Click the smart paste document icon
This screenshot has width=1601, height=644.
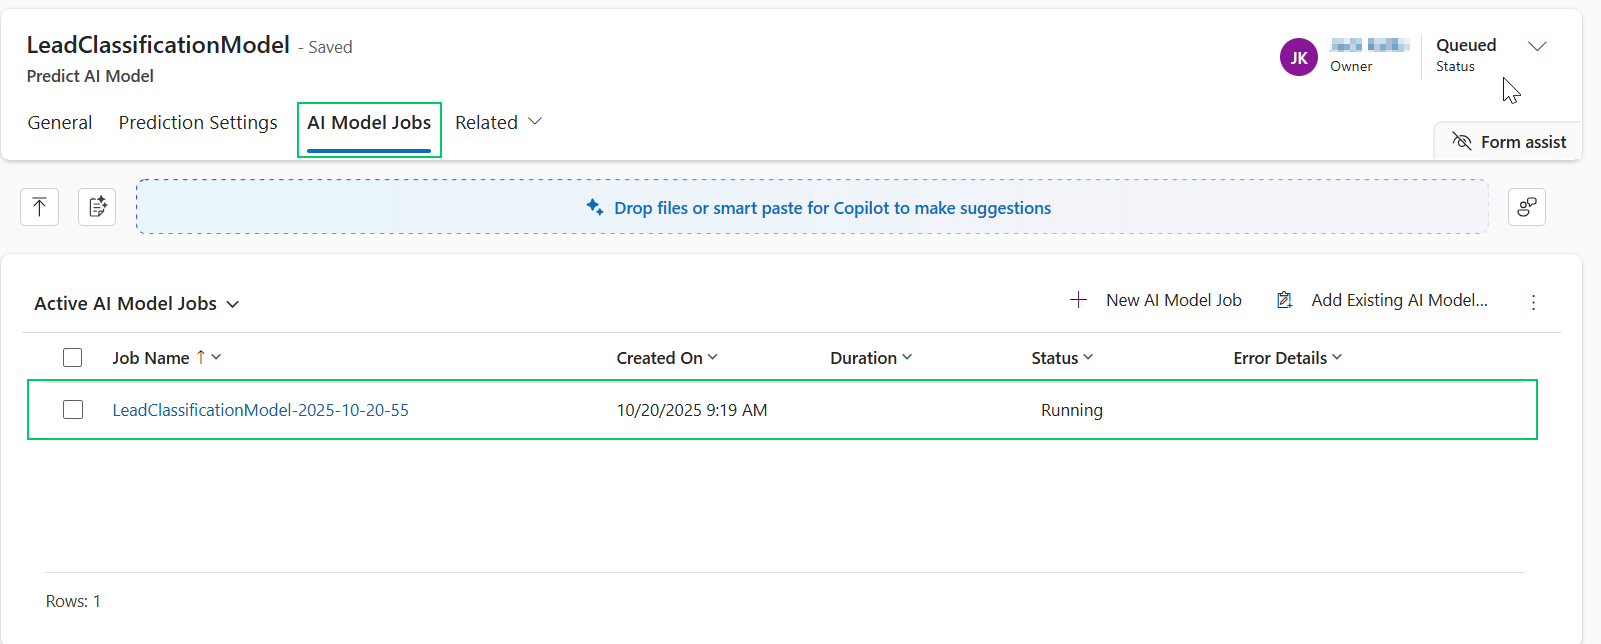click(x=97, y=207)
